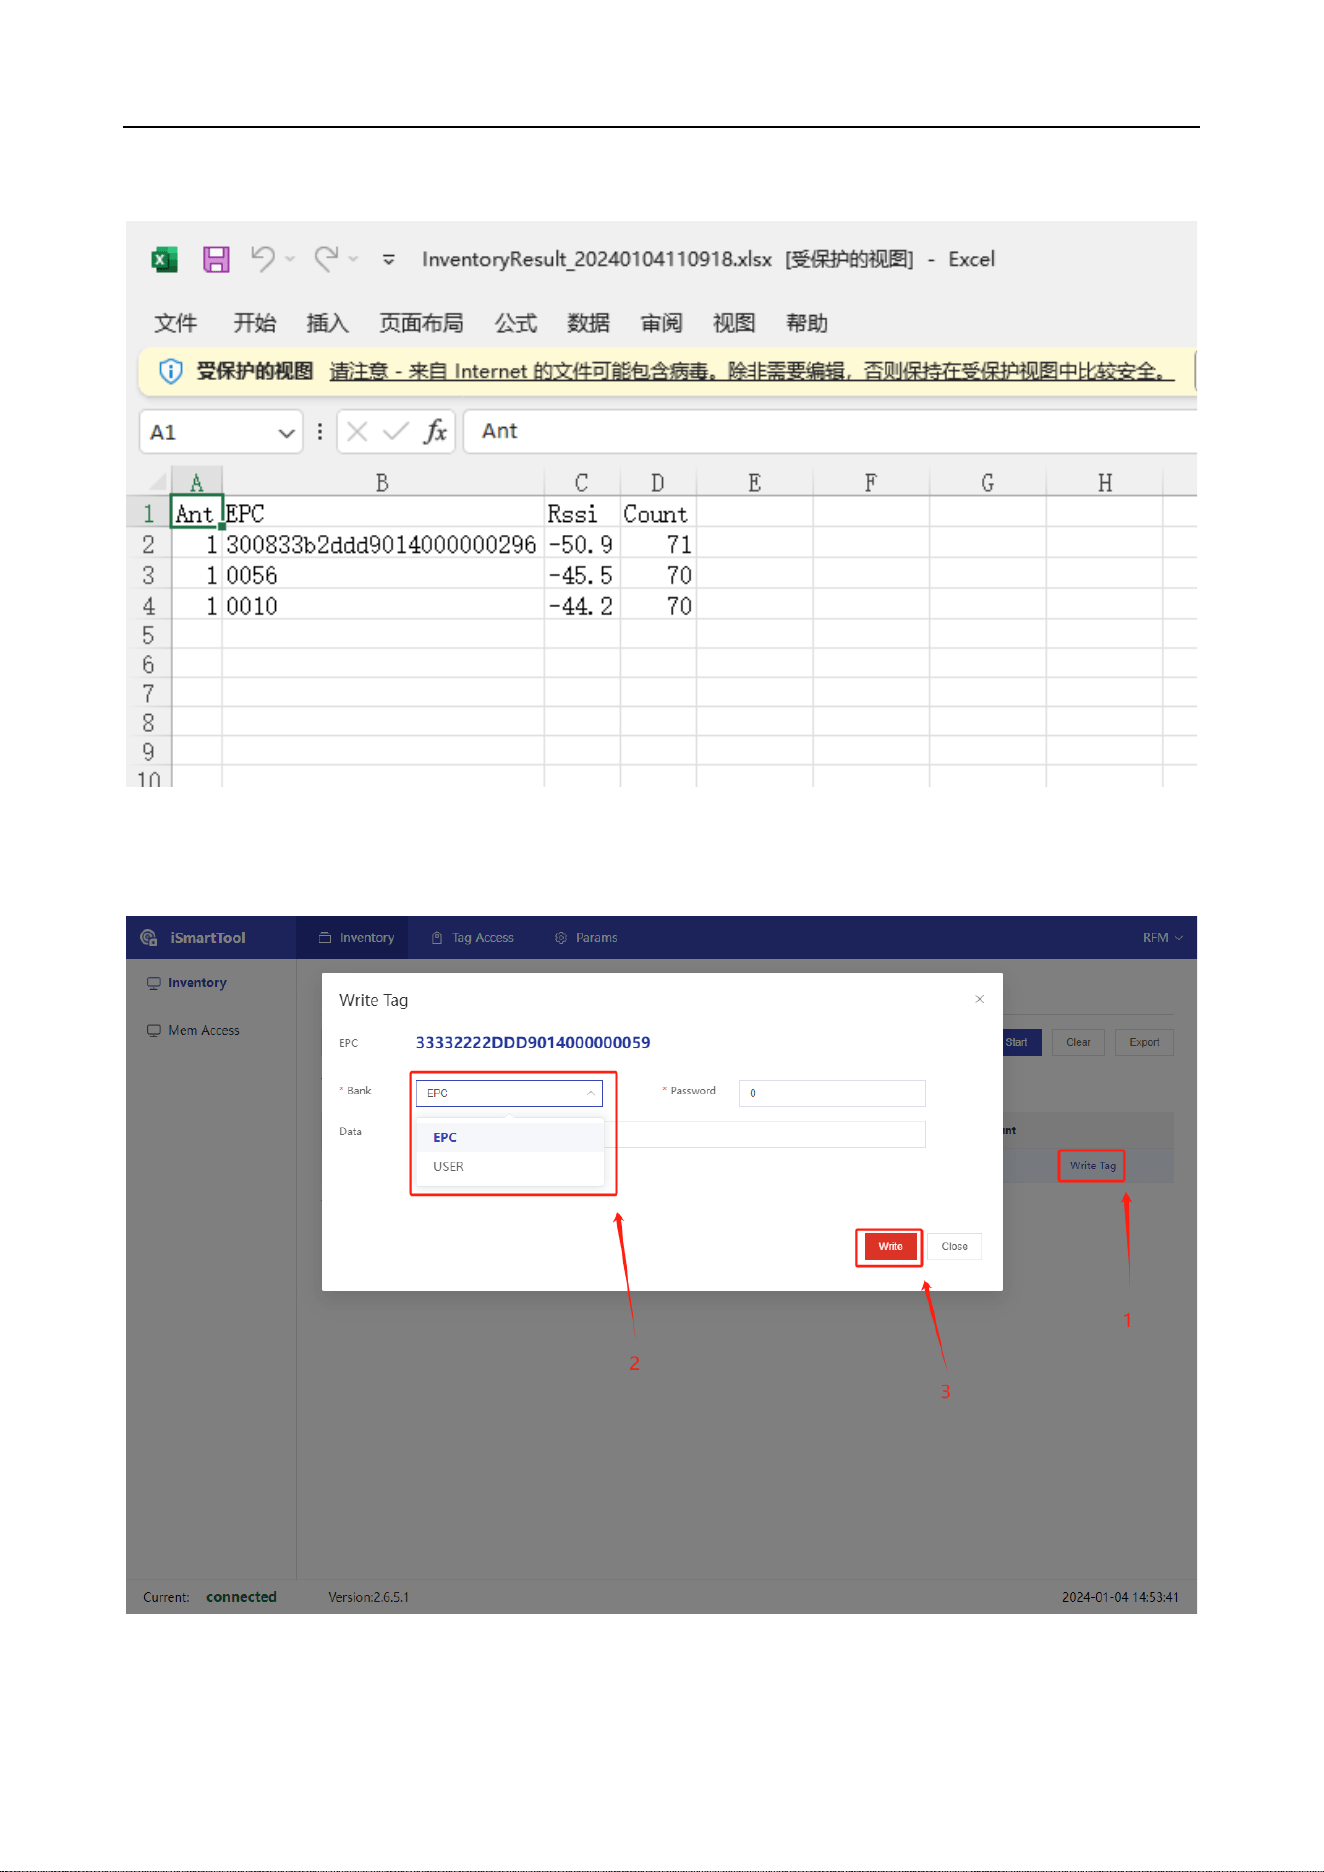Click the Write Tag link in table

click(1092, 1166)
